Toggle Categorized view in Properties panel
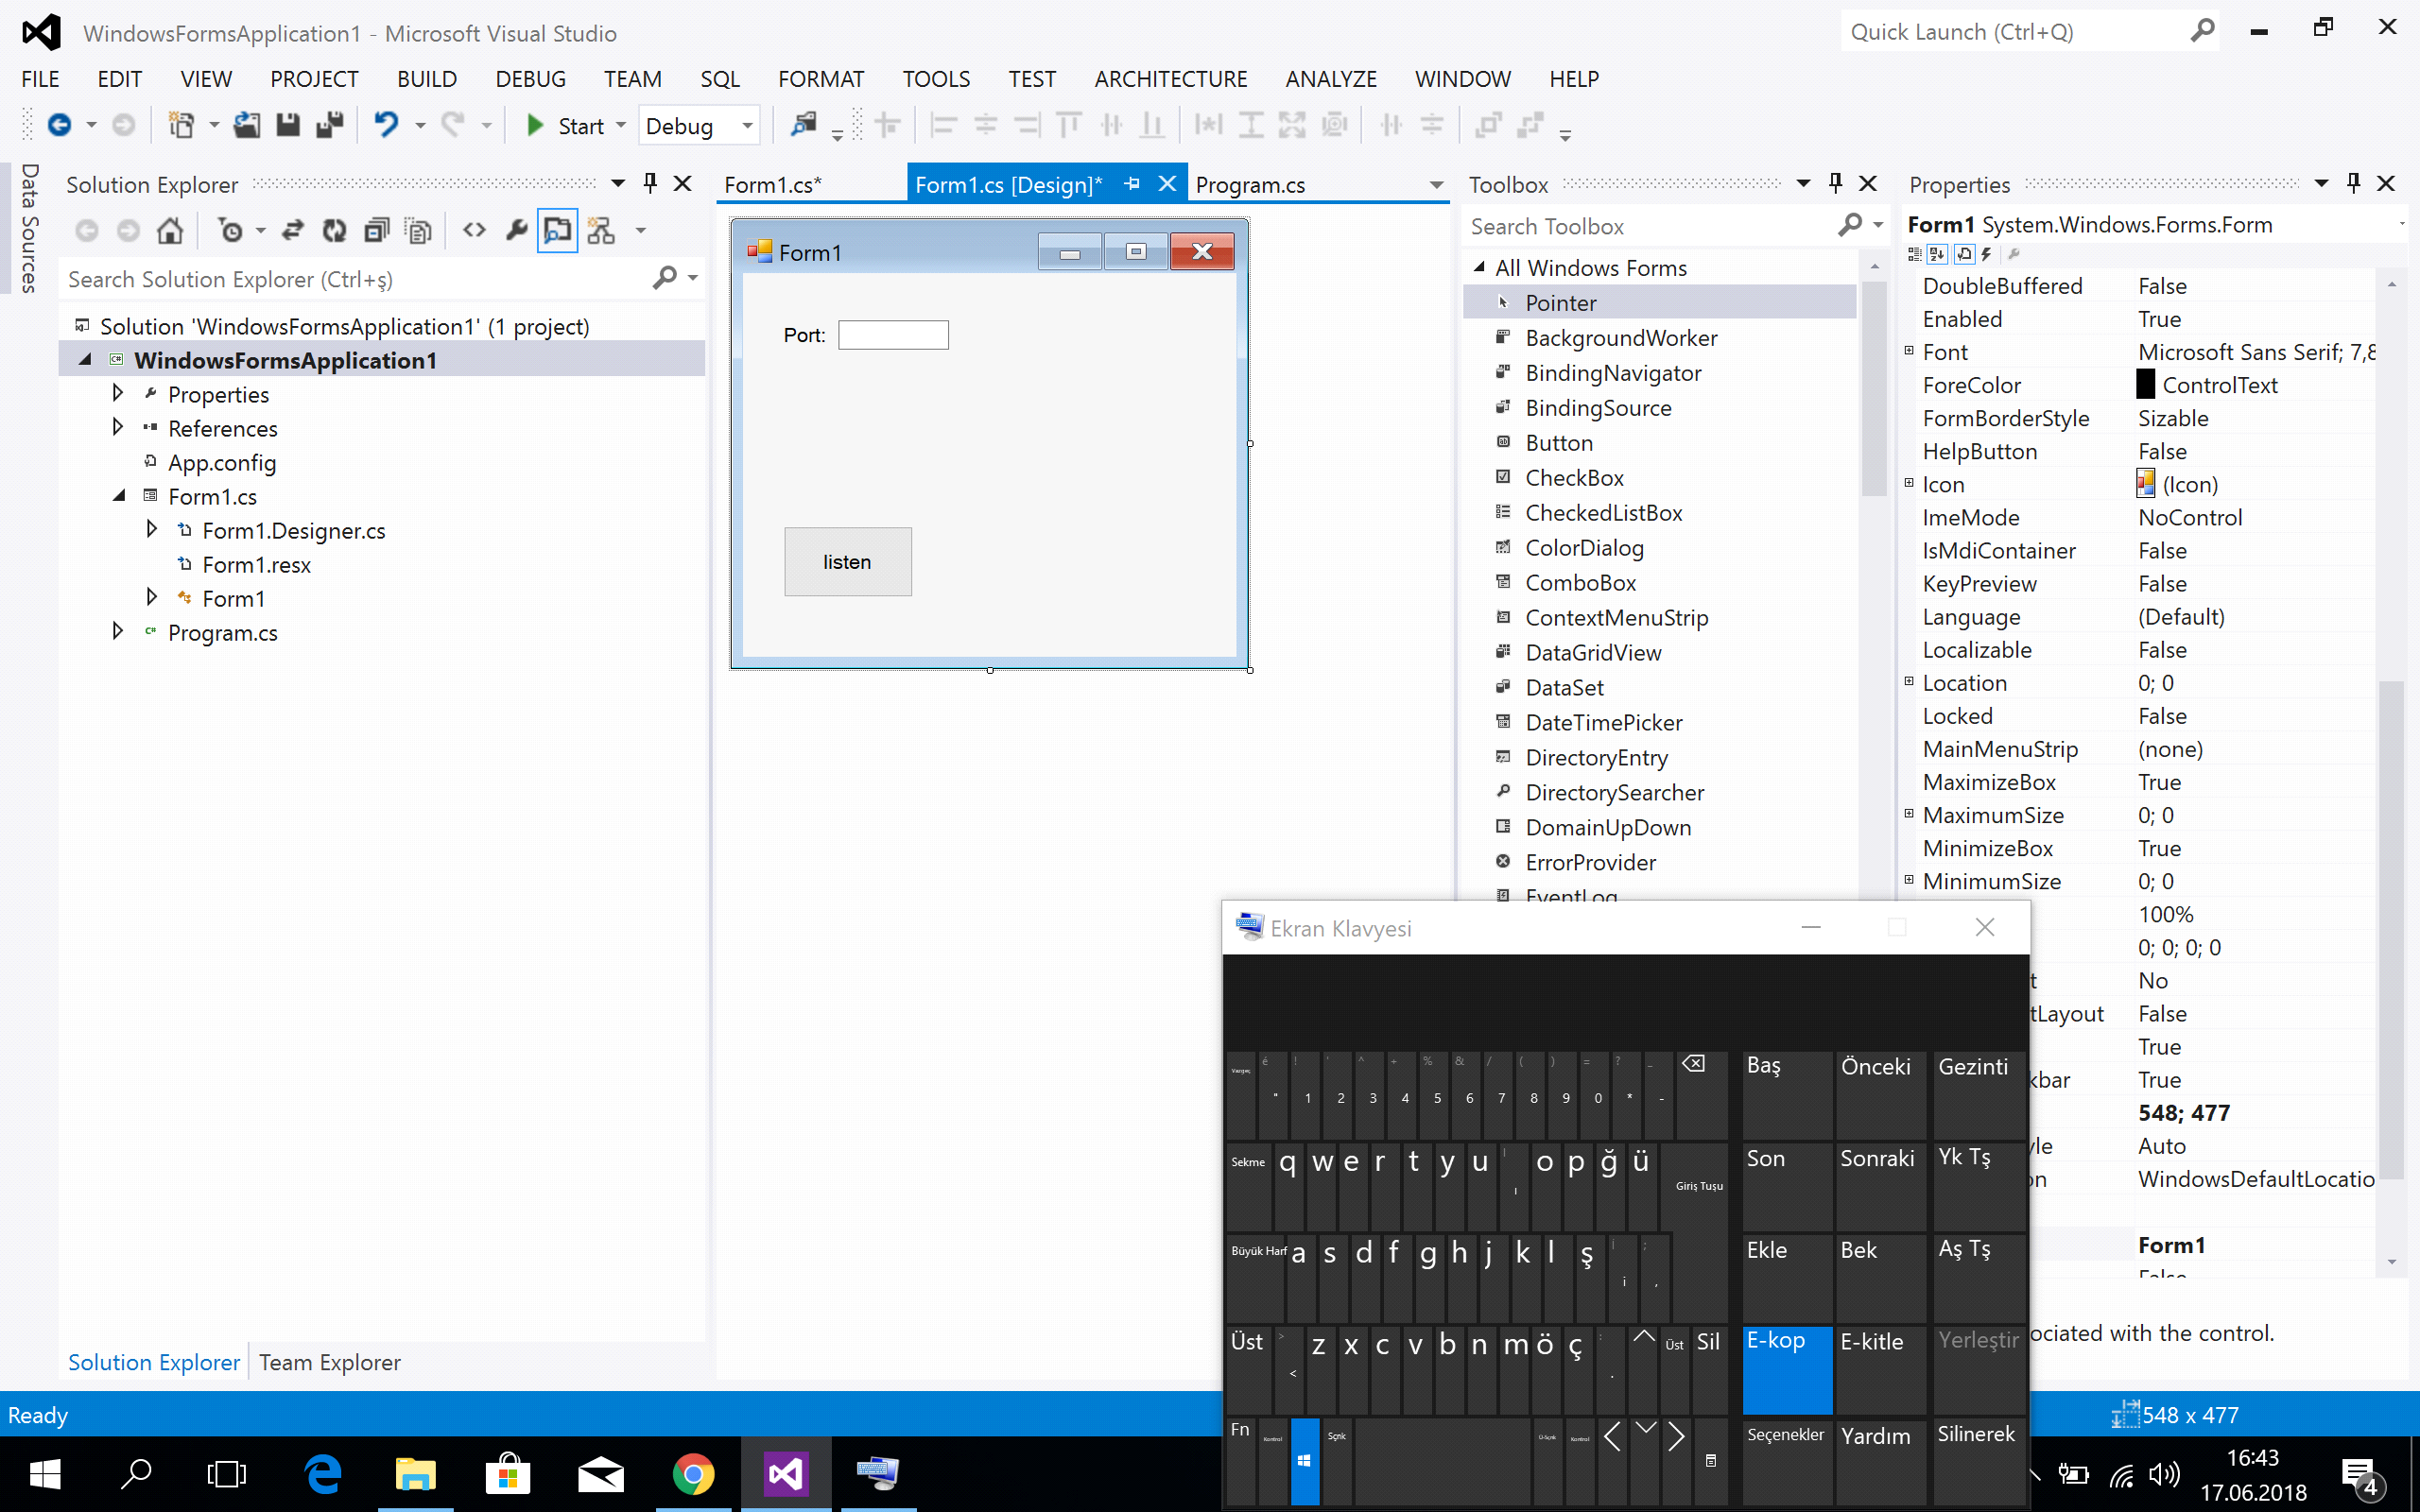The width and height of the screenshot is (2420, 1512). (1914, 254)
